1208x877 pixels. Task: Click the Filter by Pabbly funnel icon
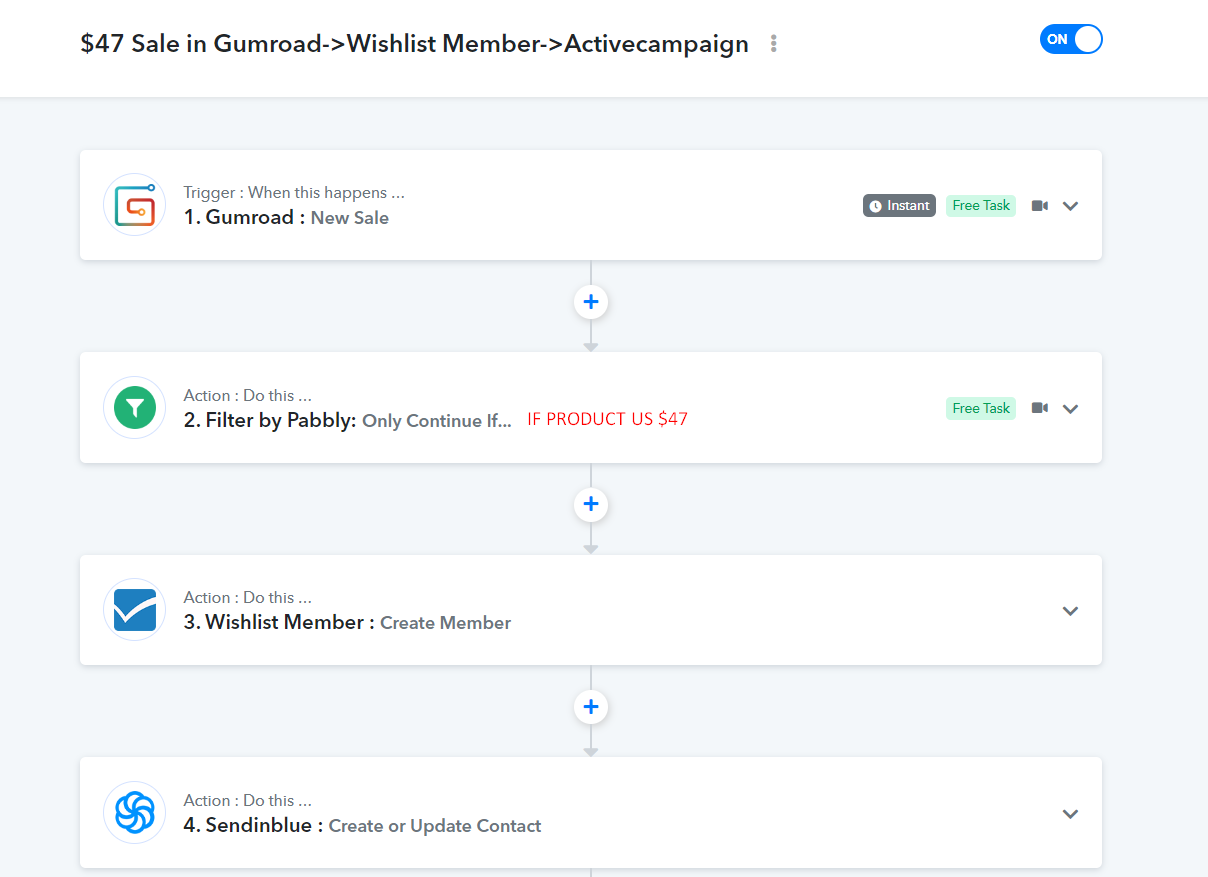click(135, 407)
